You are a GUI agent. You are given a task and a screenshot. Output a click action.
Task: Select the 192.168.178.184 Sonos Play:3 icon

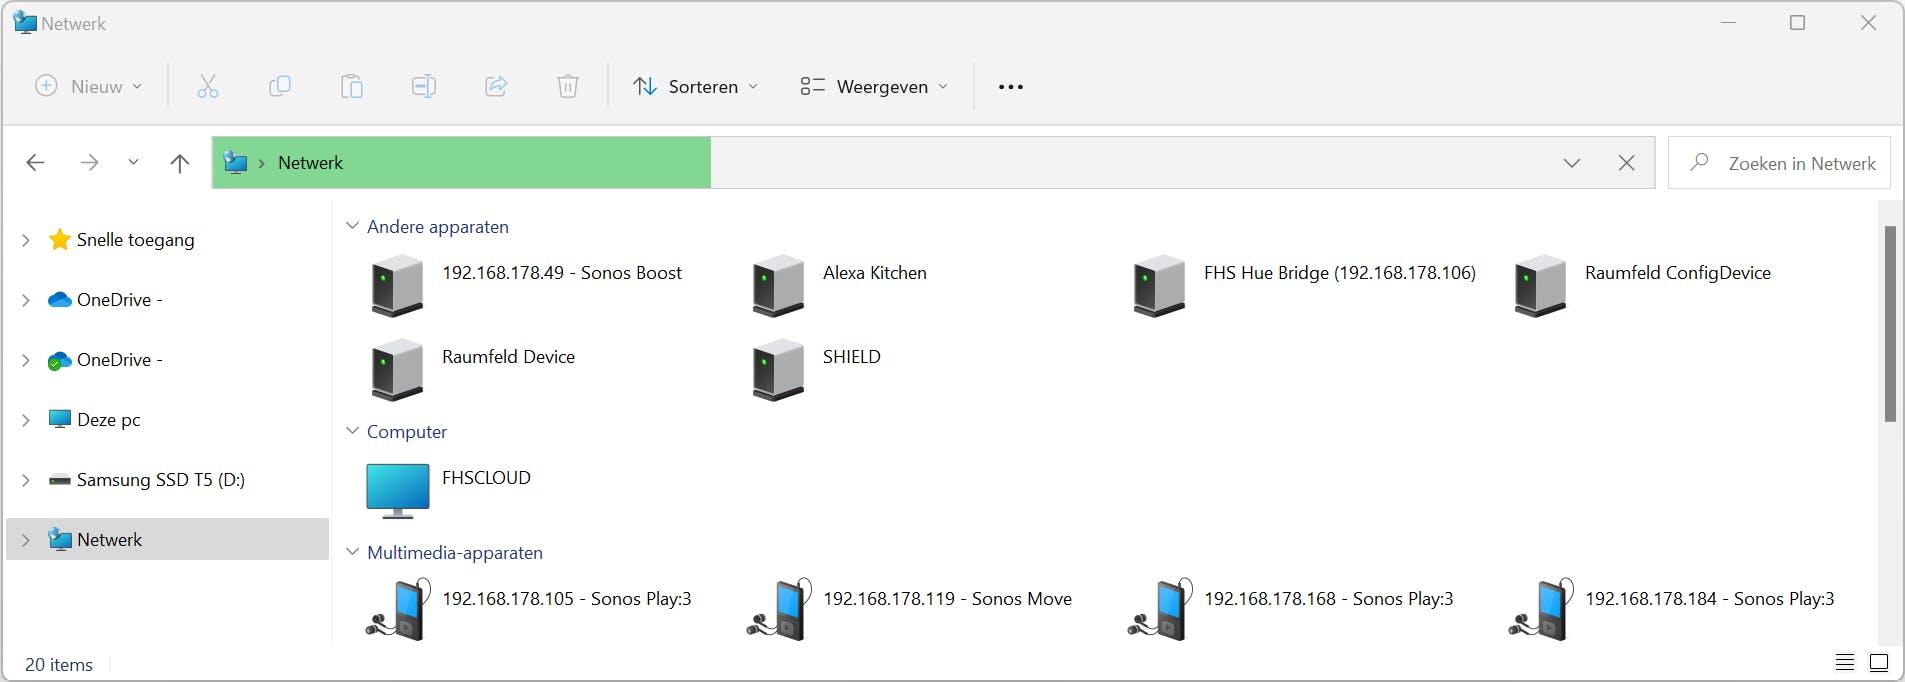click(1540, 609)
